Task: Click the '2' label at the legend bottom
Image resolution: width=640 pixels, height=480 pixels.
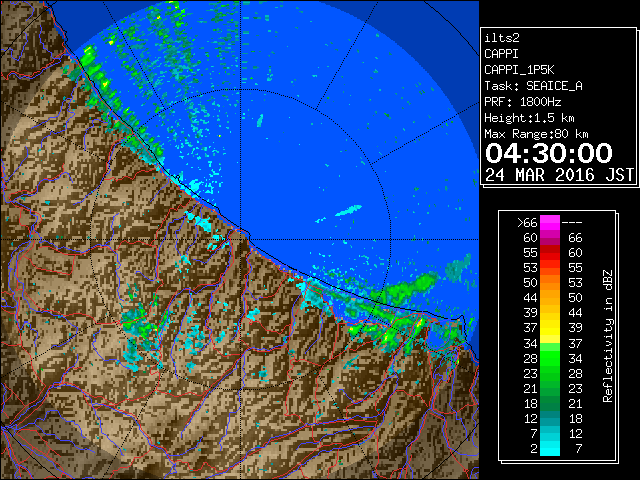Action: click(533, 449)
